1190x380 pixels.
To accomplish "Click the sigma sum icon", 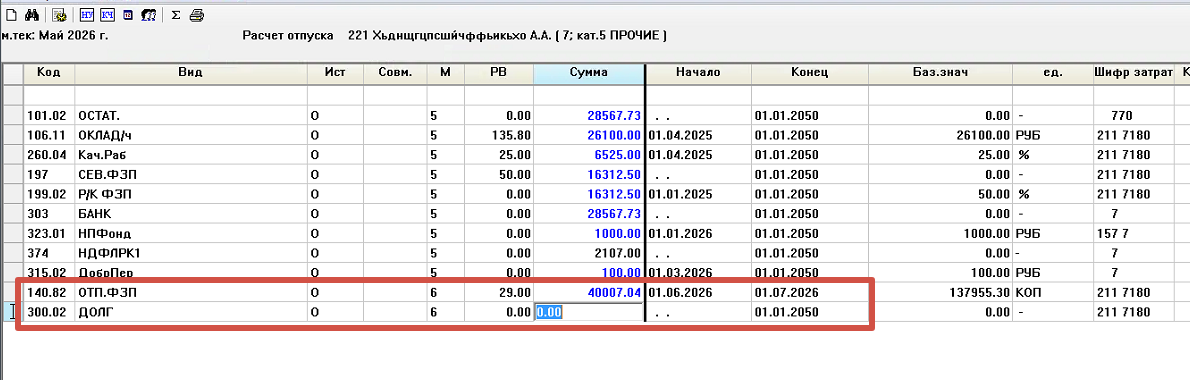I will (176, 14).
